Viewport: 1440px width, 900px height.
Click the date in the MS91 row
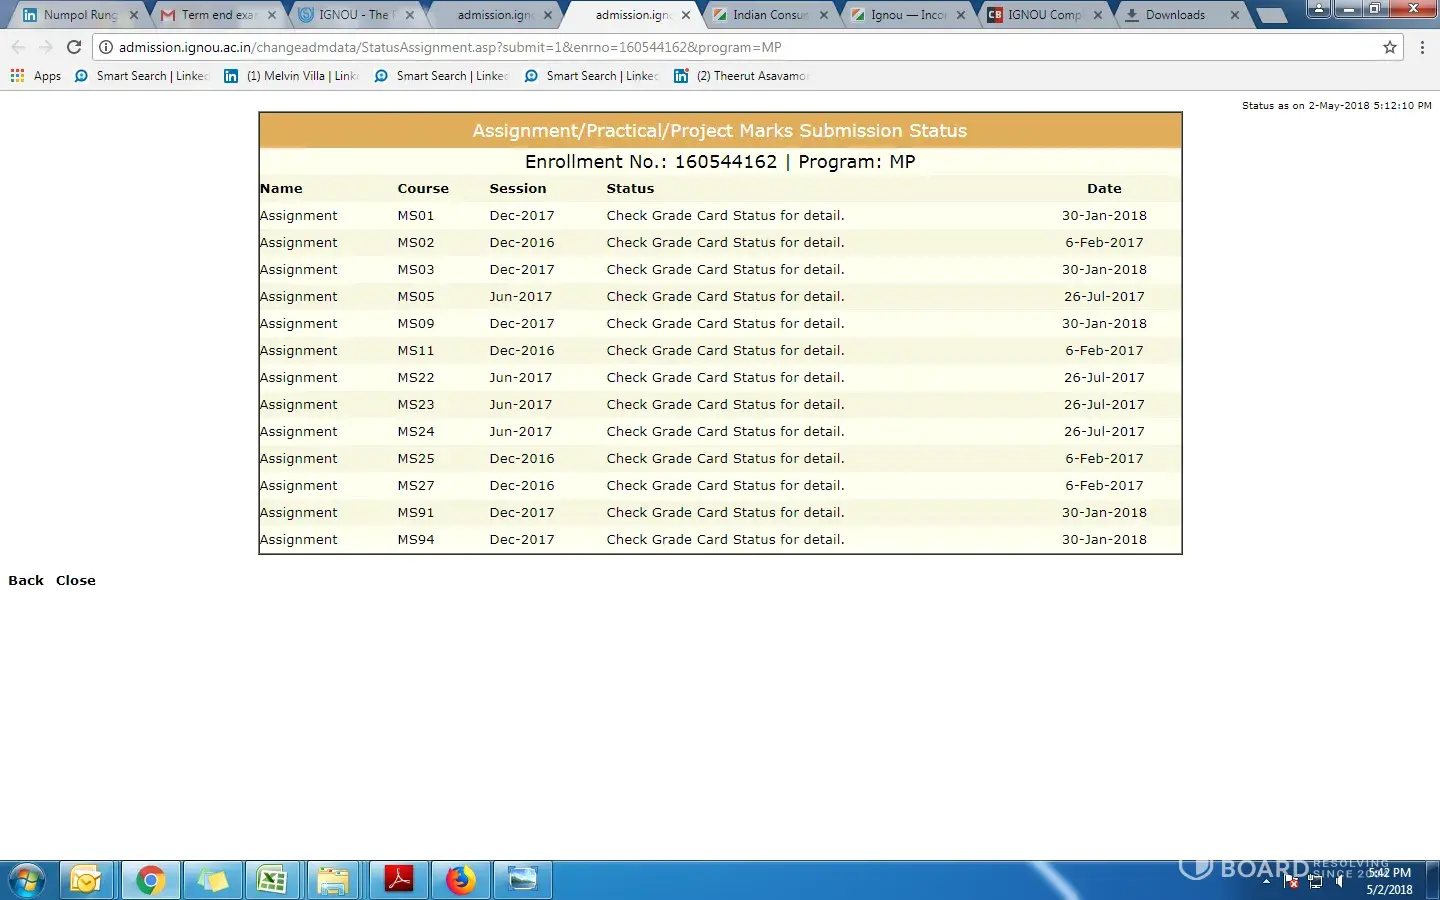click(1104, 512)
